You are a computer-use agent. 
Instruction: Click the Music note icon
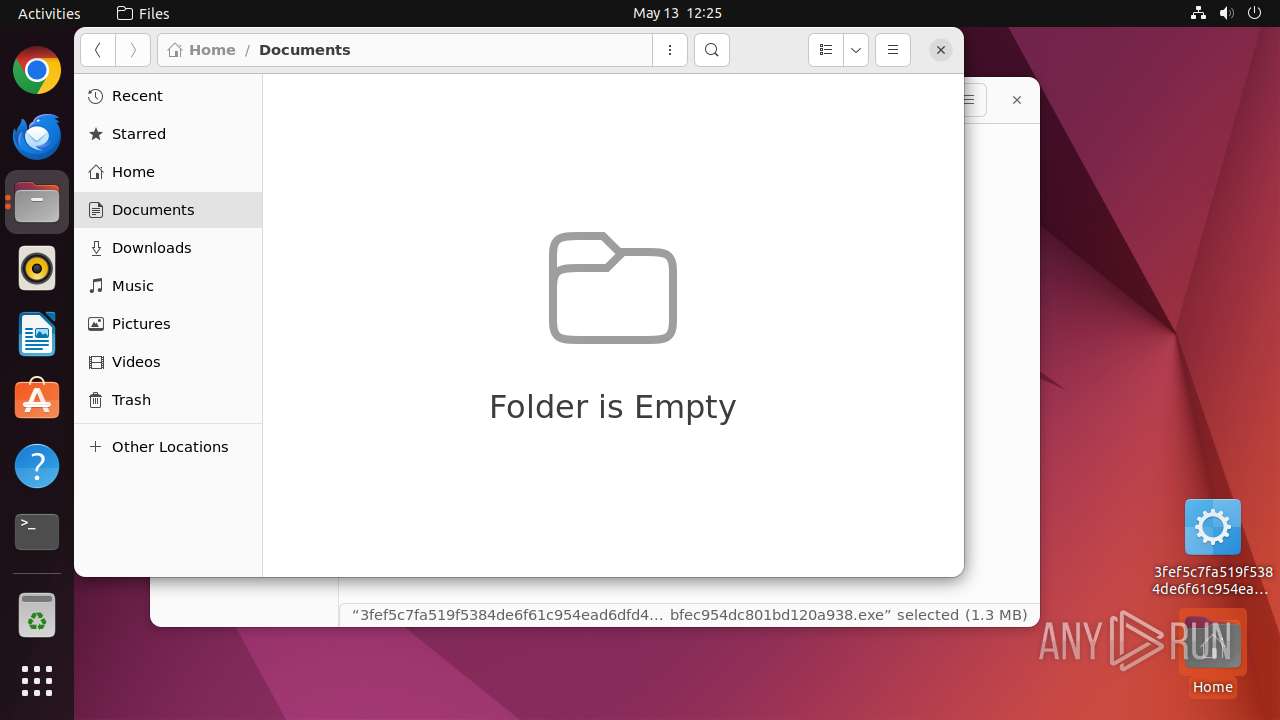[x=96, y=286]
